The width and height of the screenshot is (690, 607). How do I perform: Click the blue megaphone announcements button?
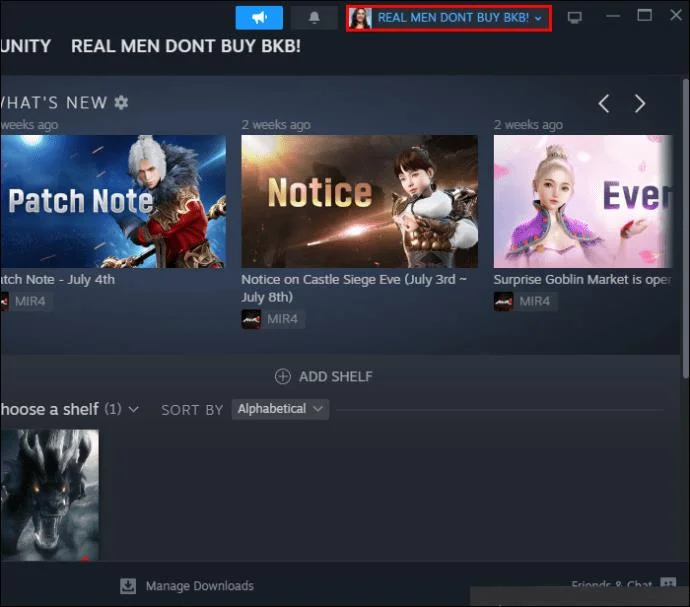point(259,18)
